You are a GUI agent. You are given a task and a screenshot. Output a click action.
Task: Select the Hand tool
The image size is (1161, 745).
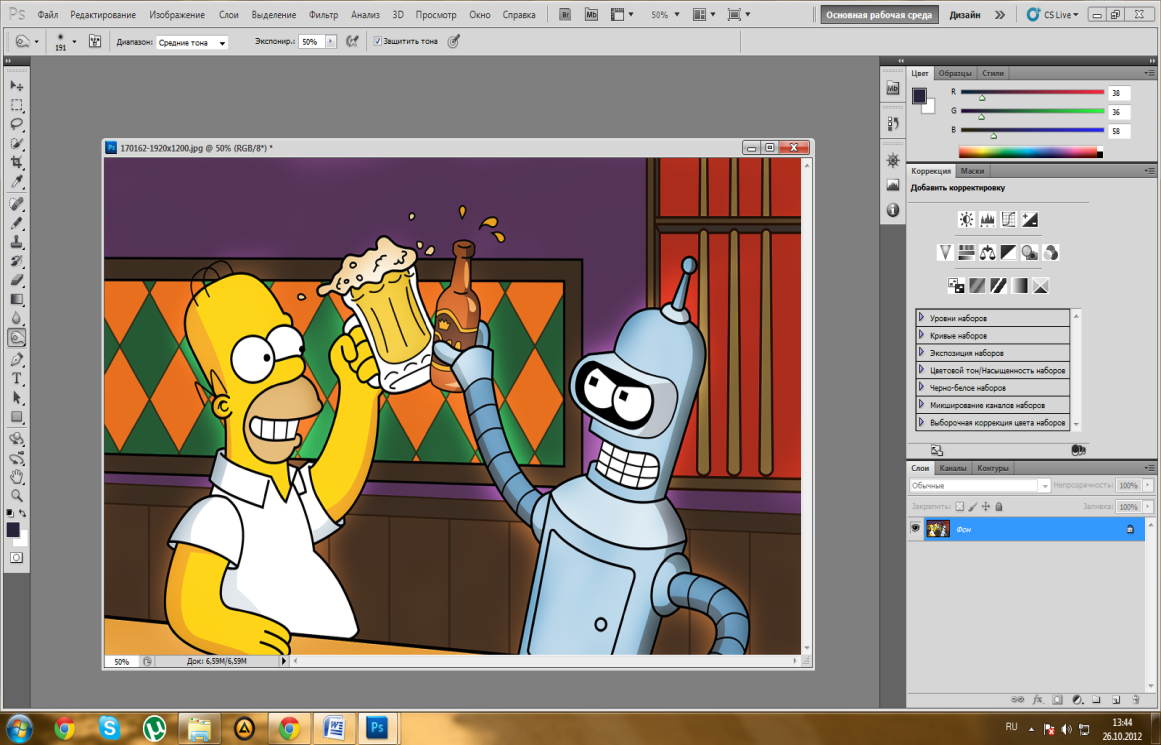[16, 478]
